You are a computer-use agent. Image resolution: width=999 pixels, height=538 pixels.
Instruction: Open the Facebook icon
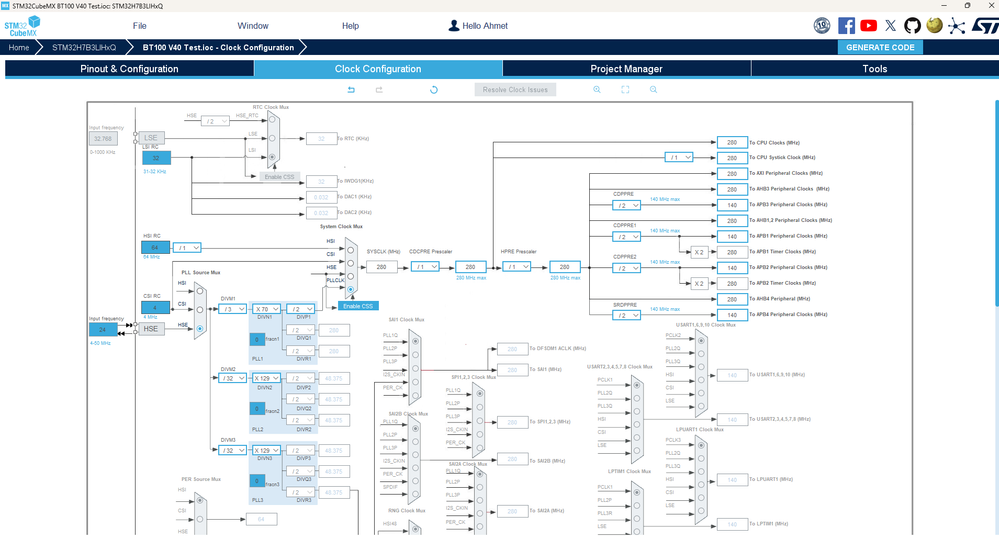pos(846,25)
